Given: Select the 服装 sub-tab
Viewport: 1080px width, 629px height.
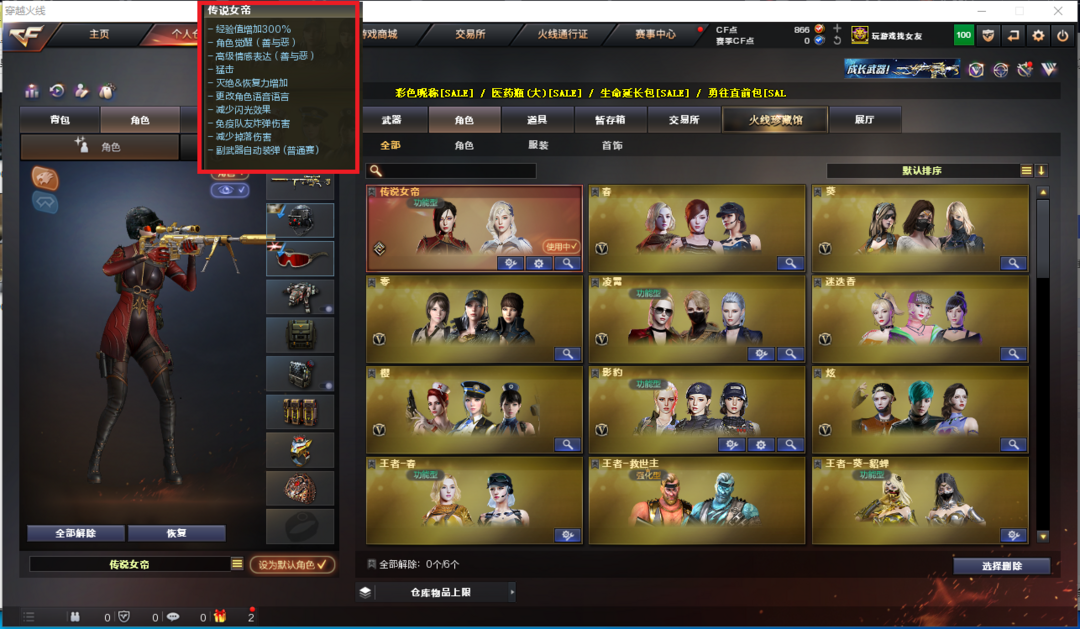Looking at the screenshot, I should tap(538, 145).
